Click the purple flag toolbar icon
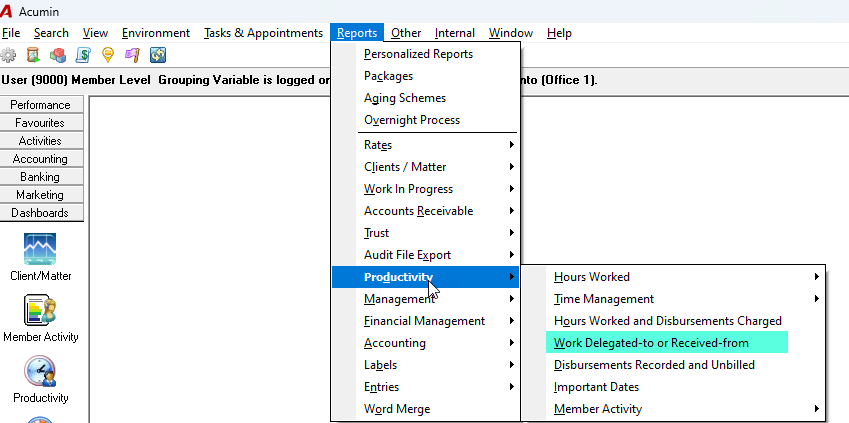 133,55
